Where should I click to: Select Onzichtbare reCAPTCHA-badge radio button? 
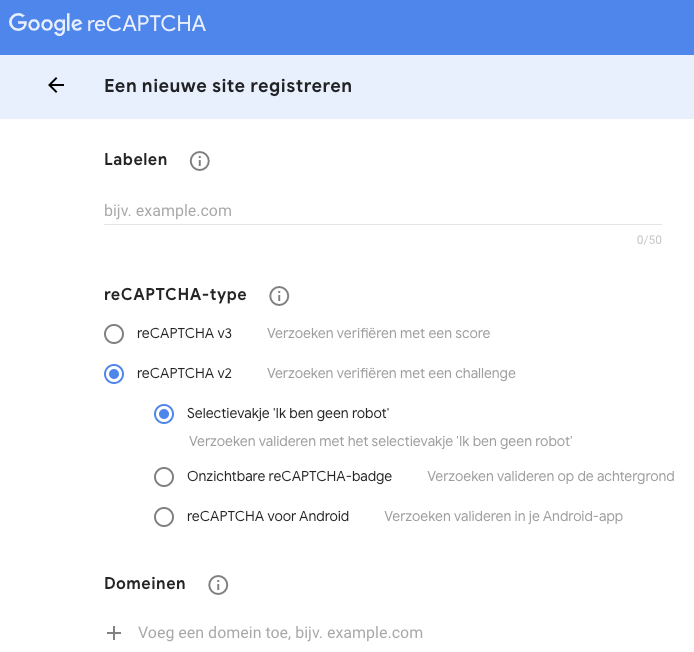coord(164,477)
